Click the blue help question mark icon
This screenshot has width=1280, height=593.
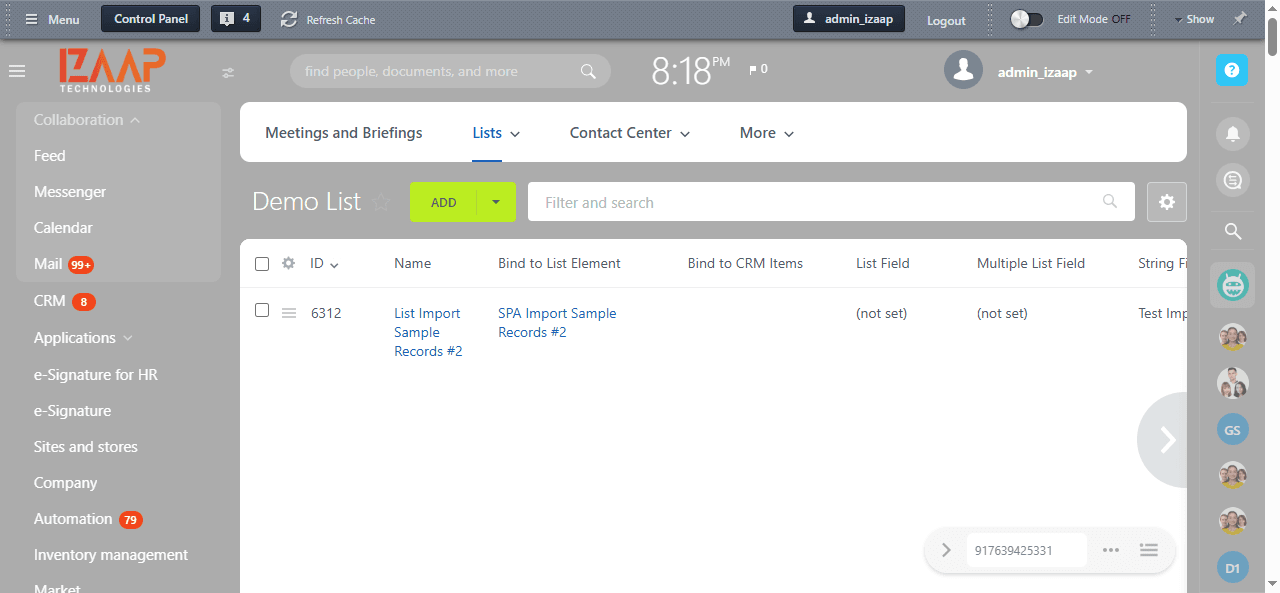[x=1232, y=70]
